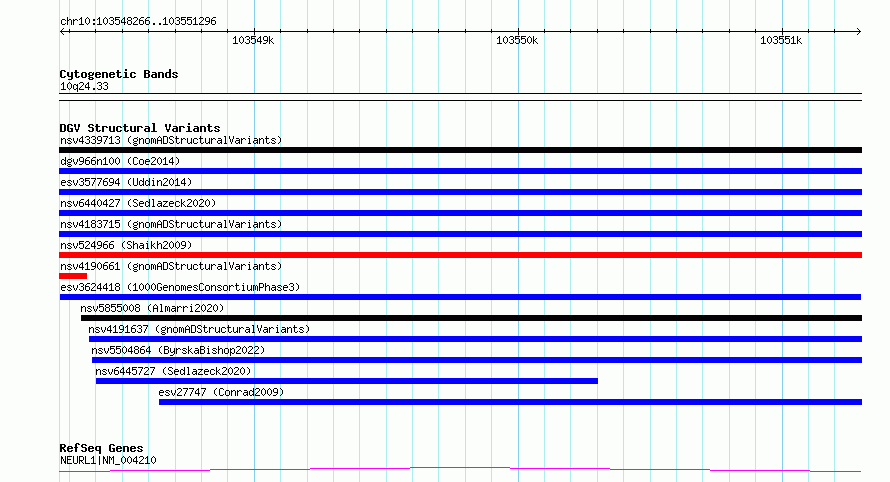Open nsv6440427 (Sedlazeck2020) variant label

tap(138, 203)
